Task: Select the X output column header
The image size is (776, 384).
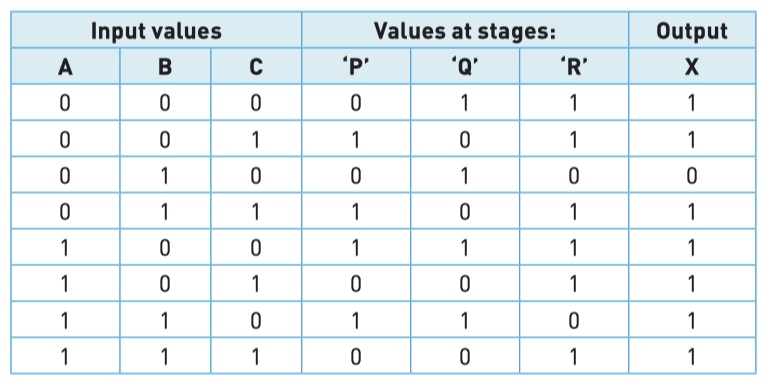Action: pyautogui.click(x=692, y=66)
